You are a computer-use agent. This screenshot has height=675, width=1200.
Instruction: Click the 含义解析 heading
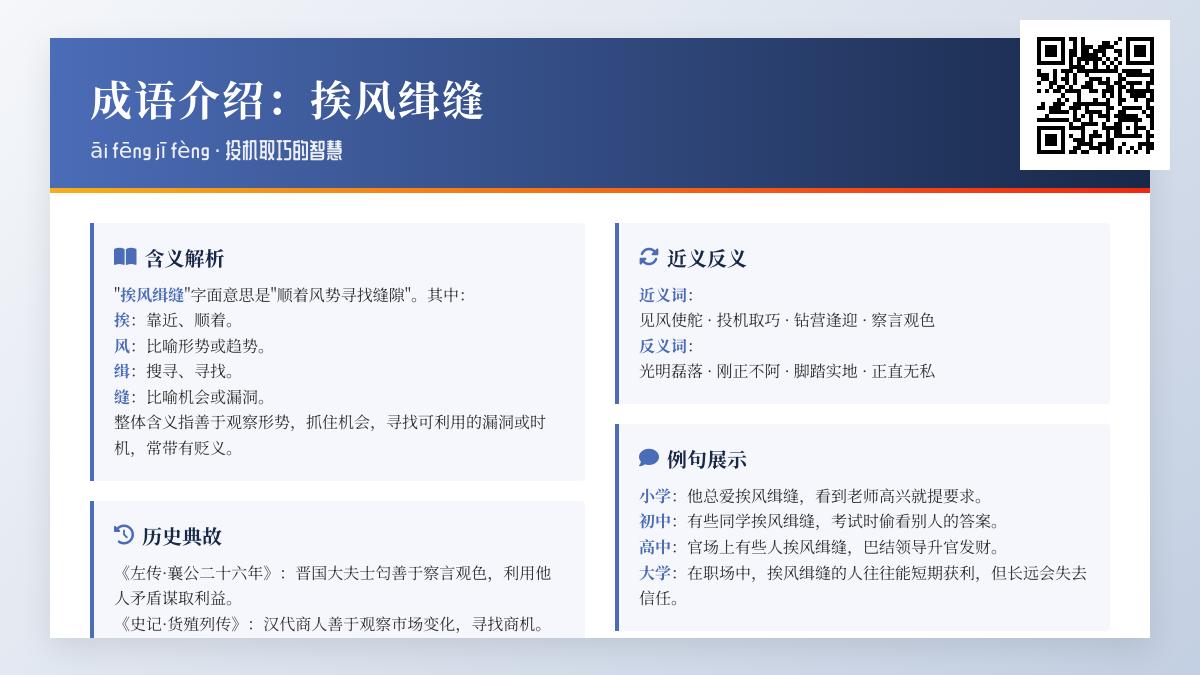tap(185, 258)
